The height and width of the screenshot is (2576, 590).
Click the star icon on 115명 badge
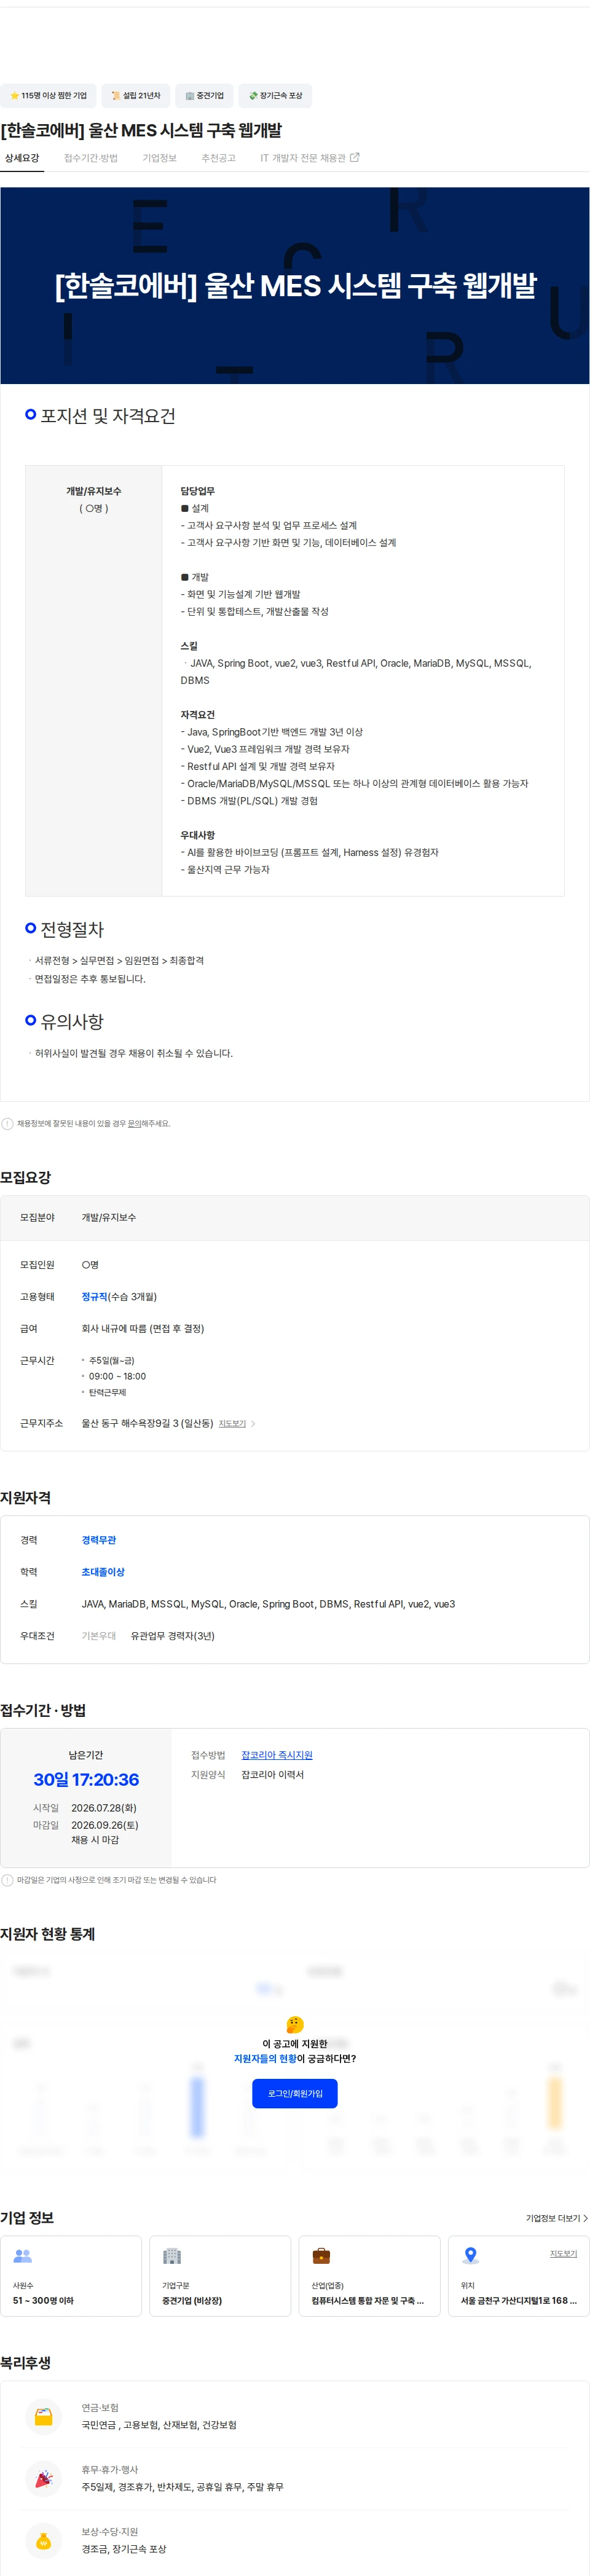tap(14, 96)
